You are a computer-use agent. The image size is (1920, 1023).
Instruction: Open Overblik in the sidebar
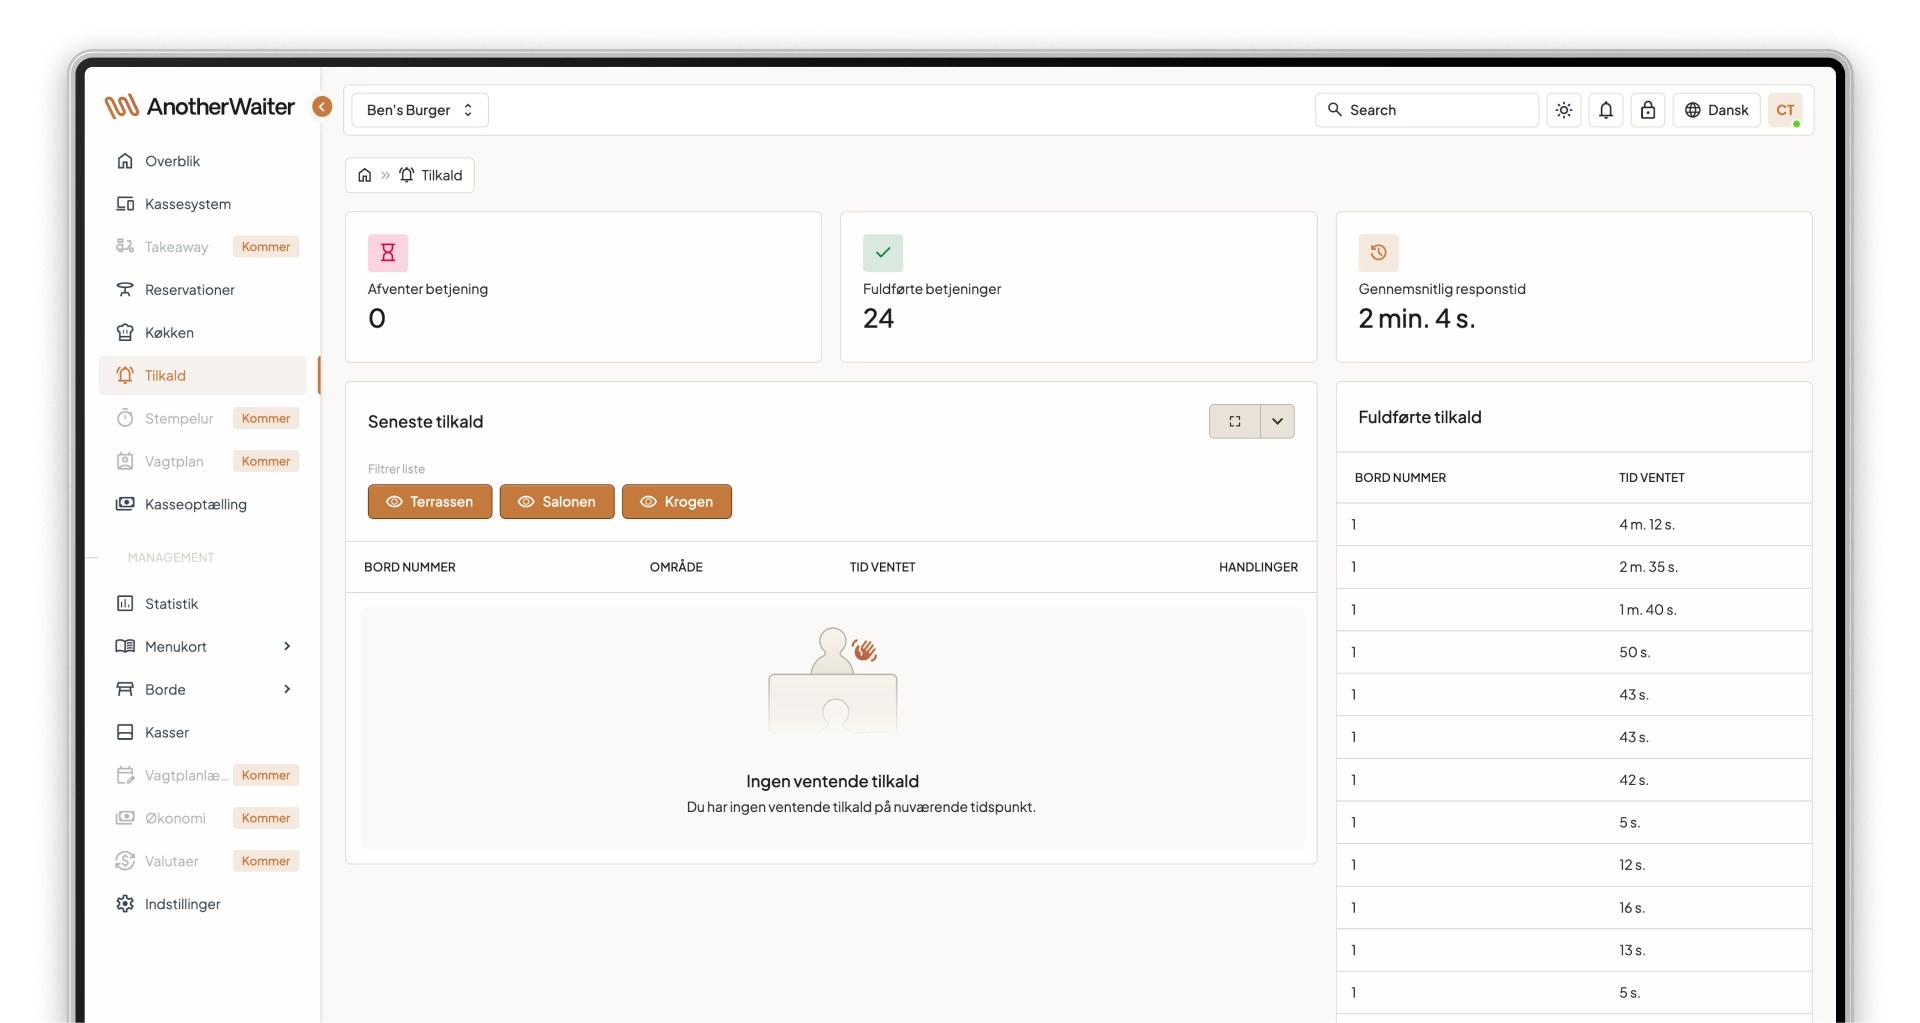click(x=203, y=161)
